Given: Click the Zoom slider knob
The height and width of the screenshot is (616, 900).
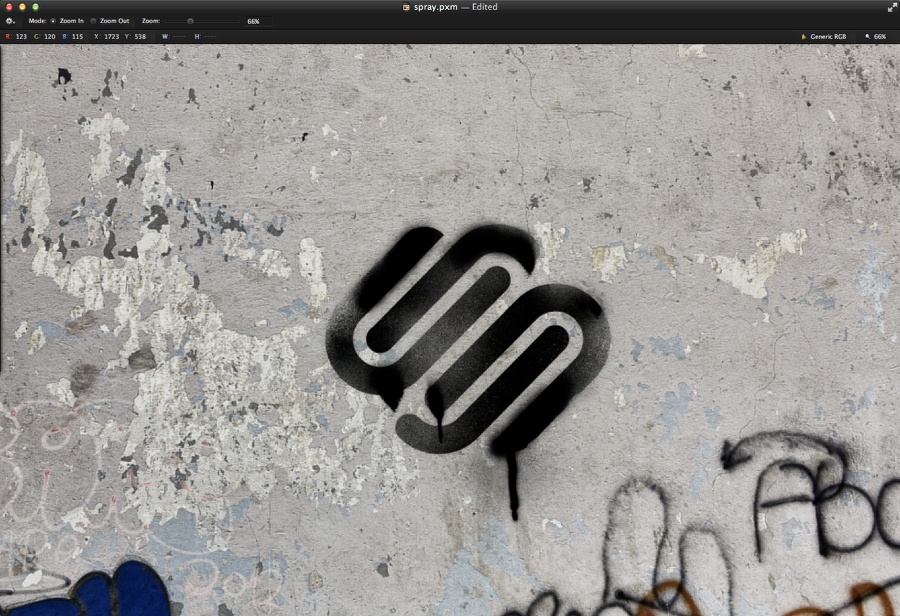Looking at the screenshot, I should coord(190,21).
